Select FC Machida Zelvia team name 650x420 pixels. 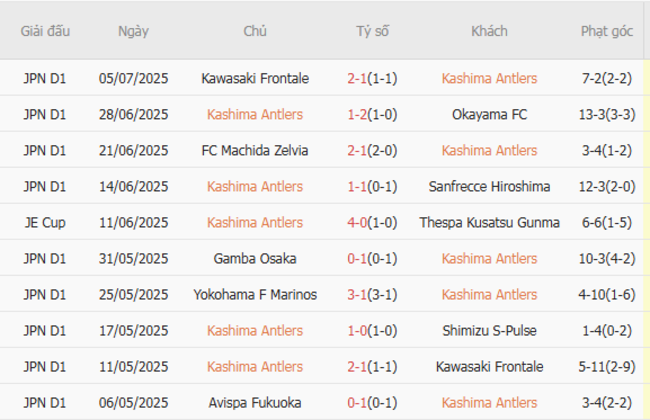(255, 150)
